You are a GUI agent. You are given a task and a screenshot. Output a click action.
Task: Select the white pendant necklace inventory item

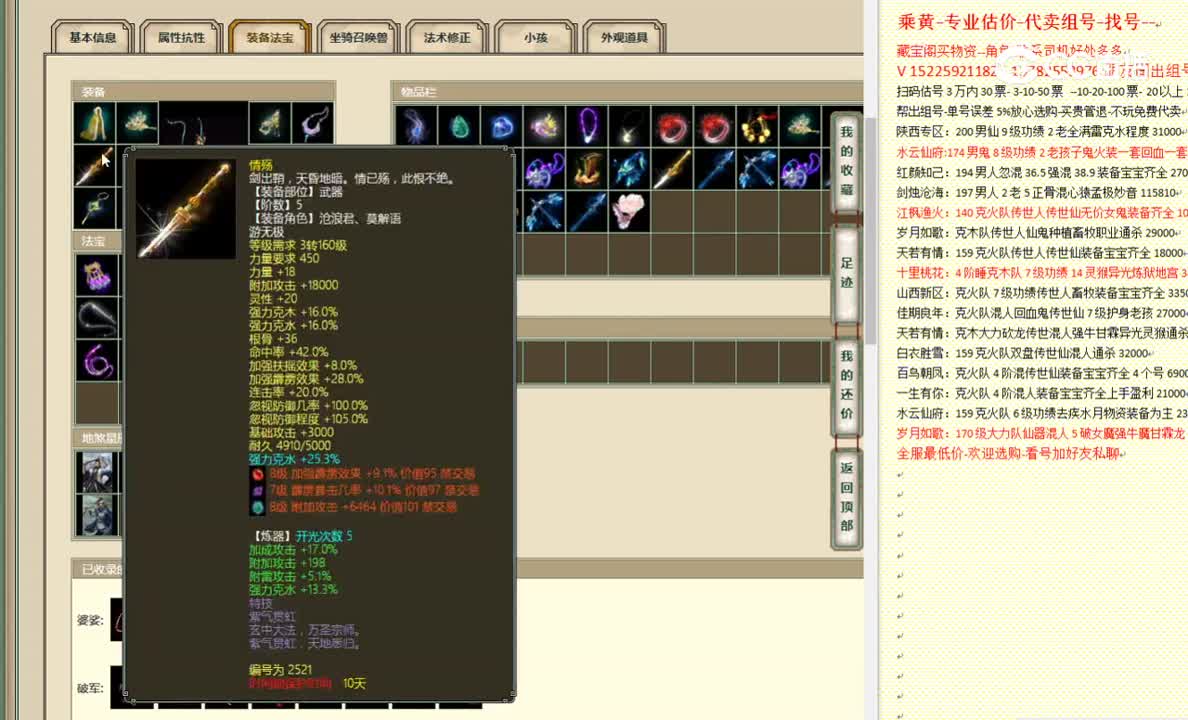pyautogui.click(x=629, y=125)
